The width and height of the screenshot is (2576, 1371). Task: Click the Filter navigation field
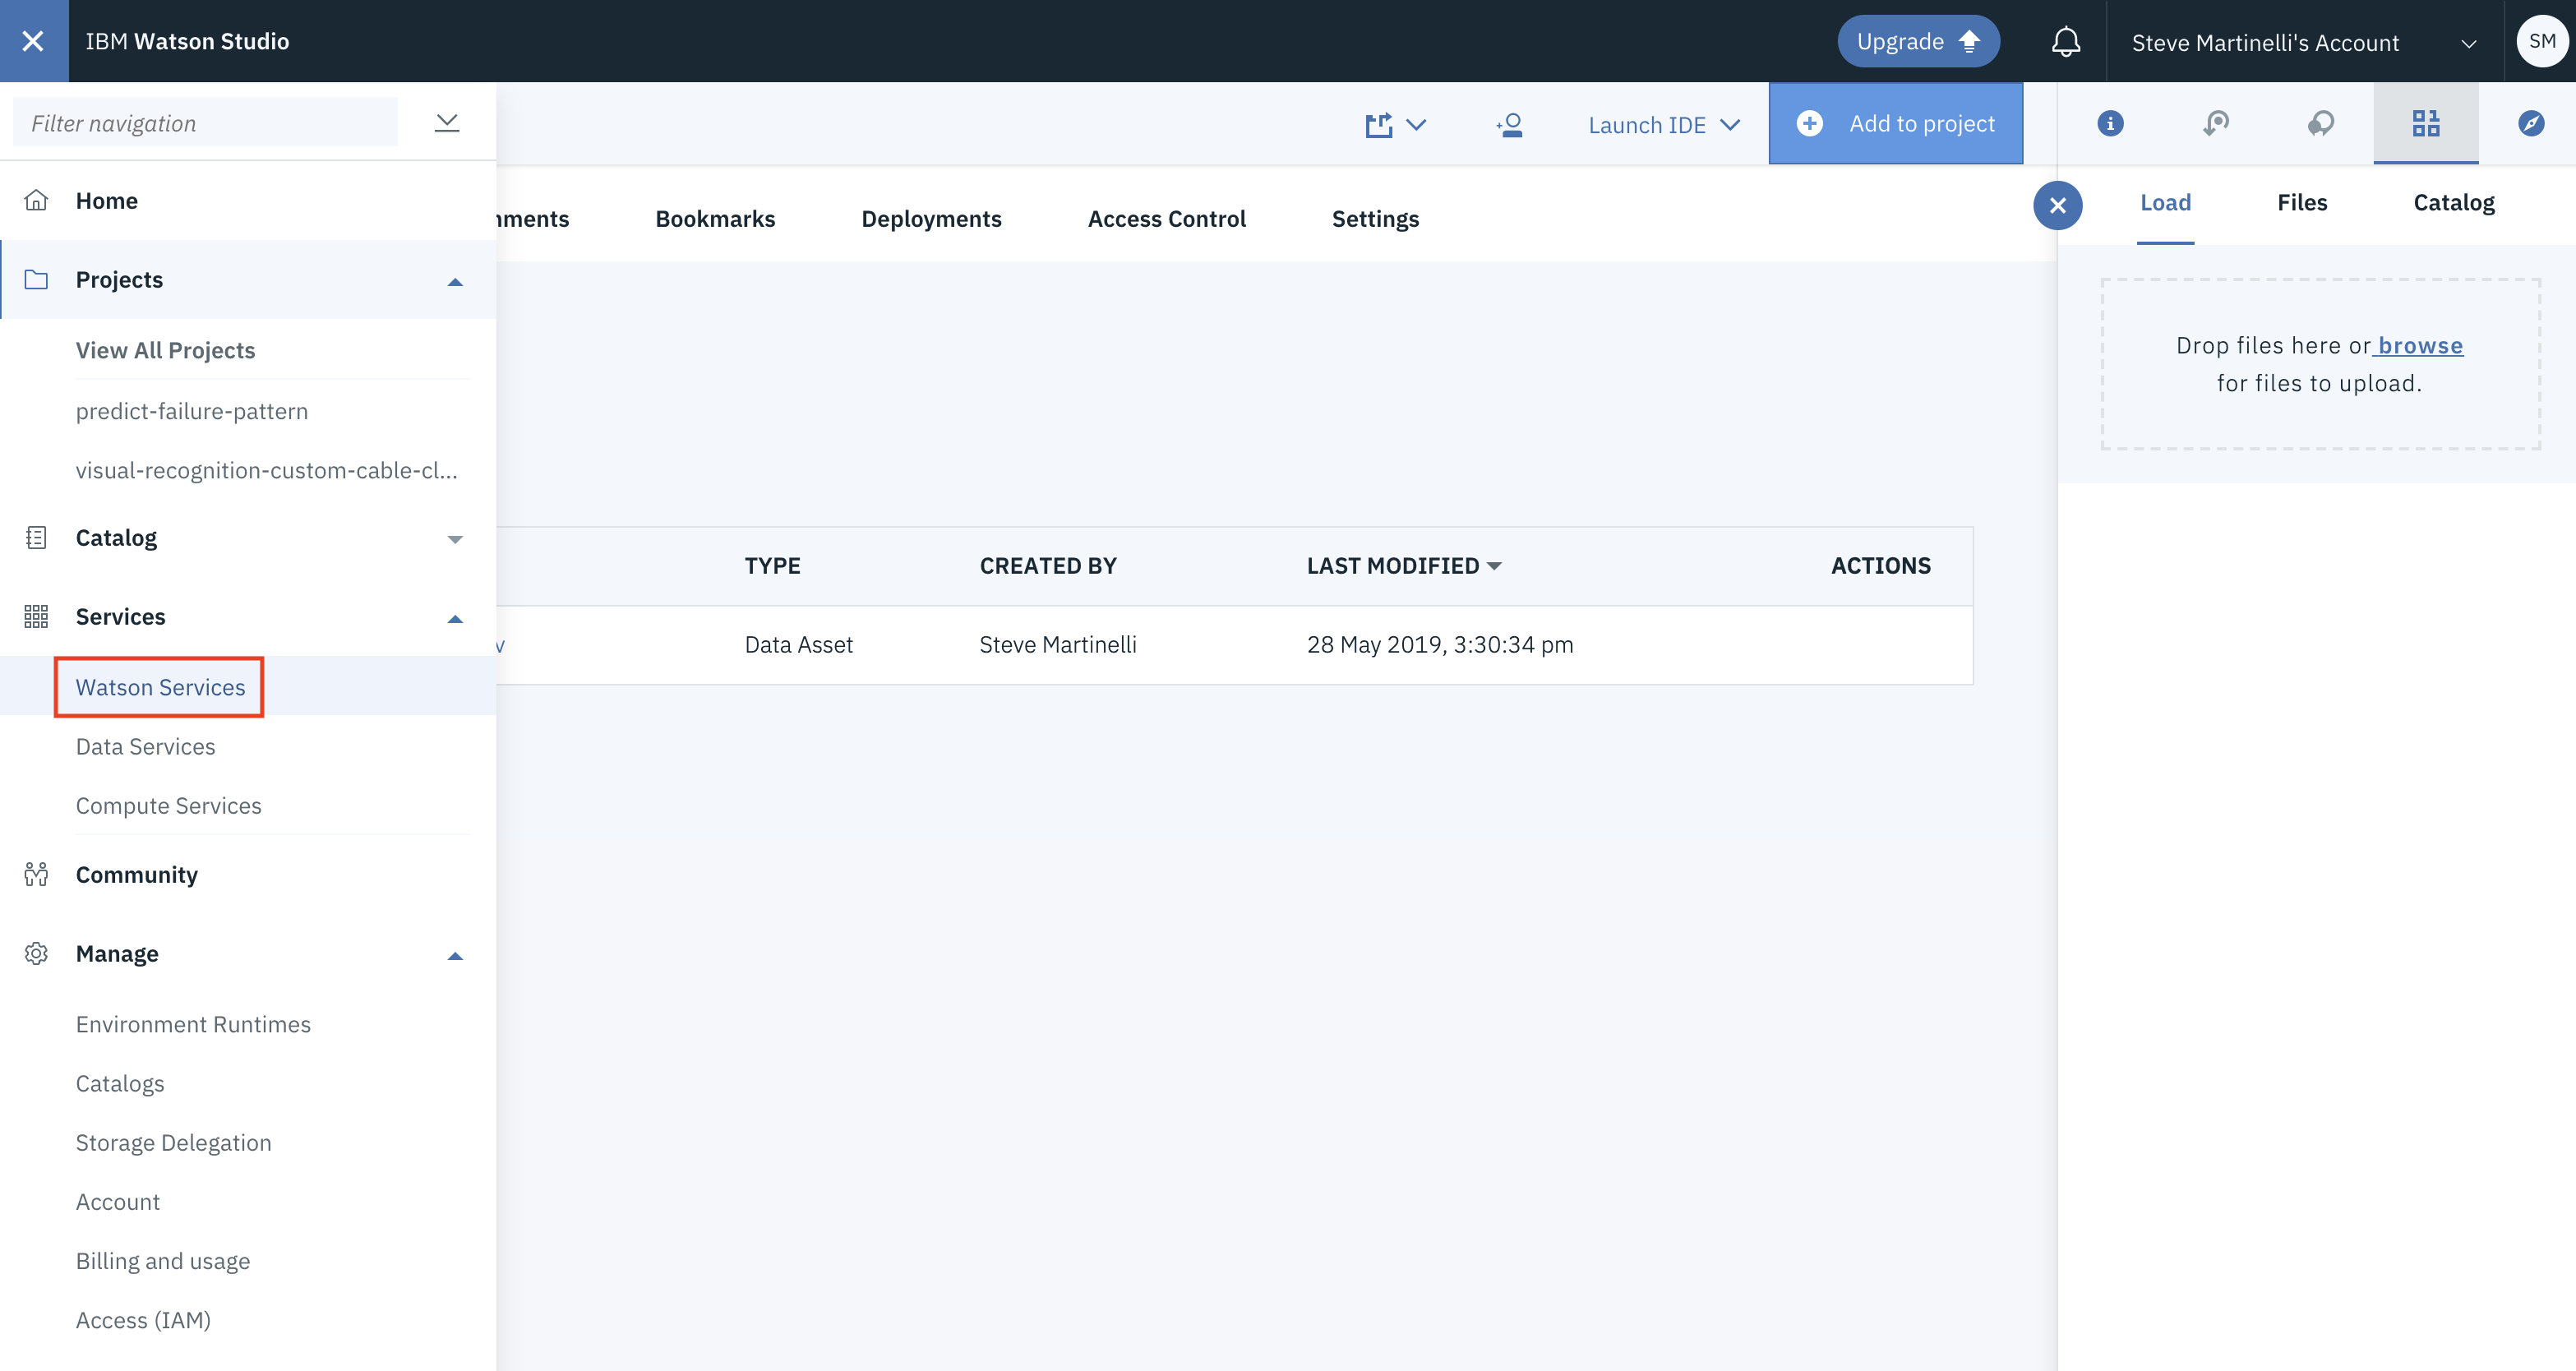pos(205,123)
